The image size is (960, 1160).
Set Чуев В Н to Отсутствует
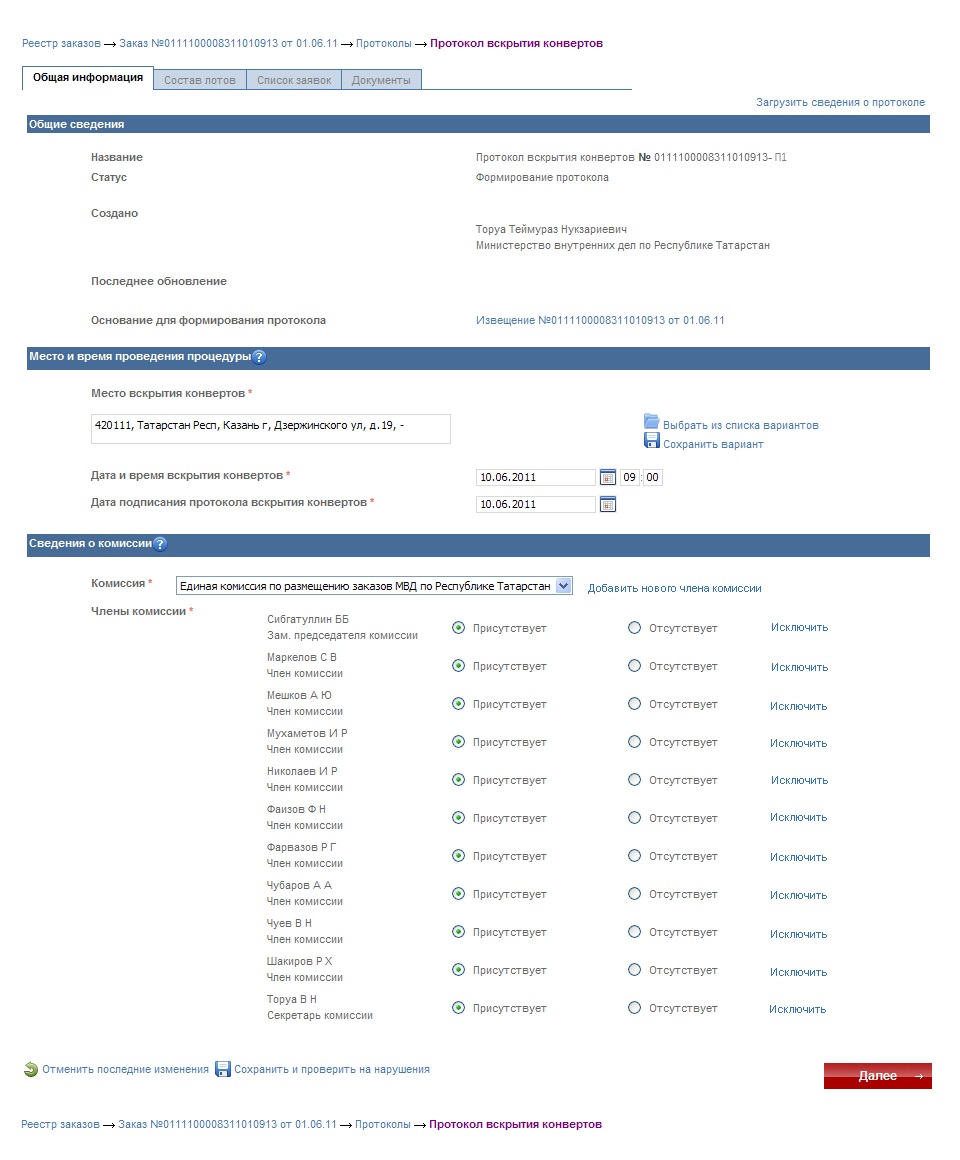click(635, 932)
